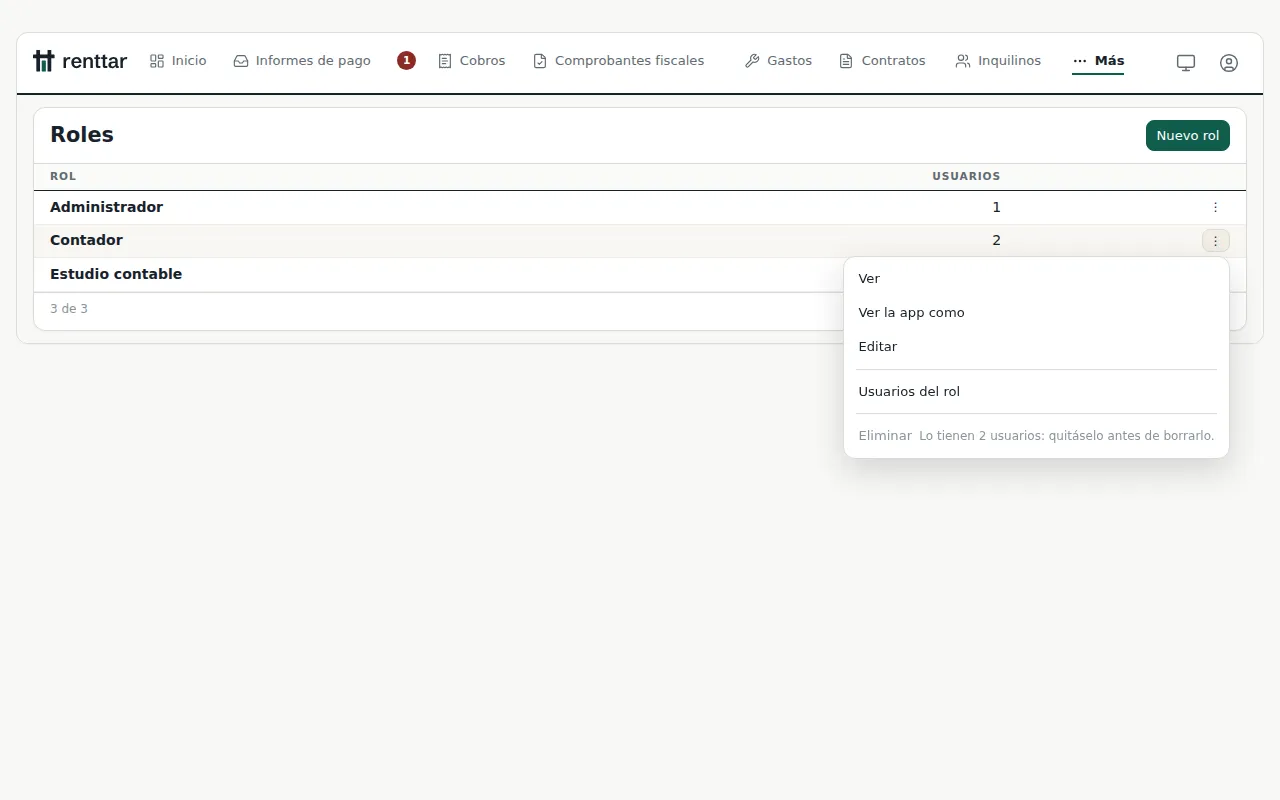Click the Informes de pago inbox icon
Viewport: 1280px width, 800px height.
[x=241, y=61]
